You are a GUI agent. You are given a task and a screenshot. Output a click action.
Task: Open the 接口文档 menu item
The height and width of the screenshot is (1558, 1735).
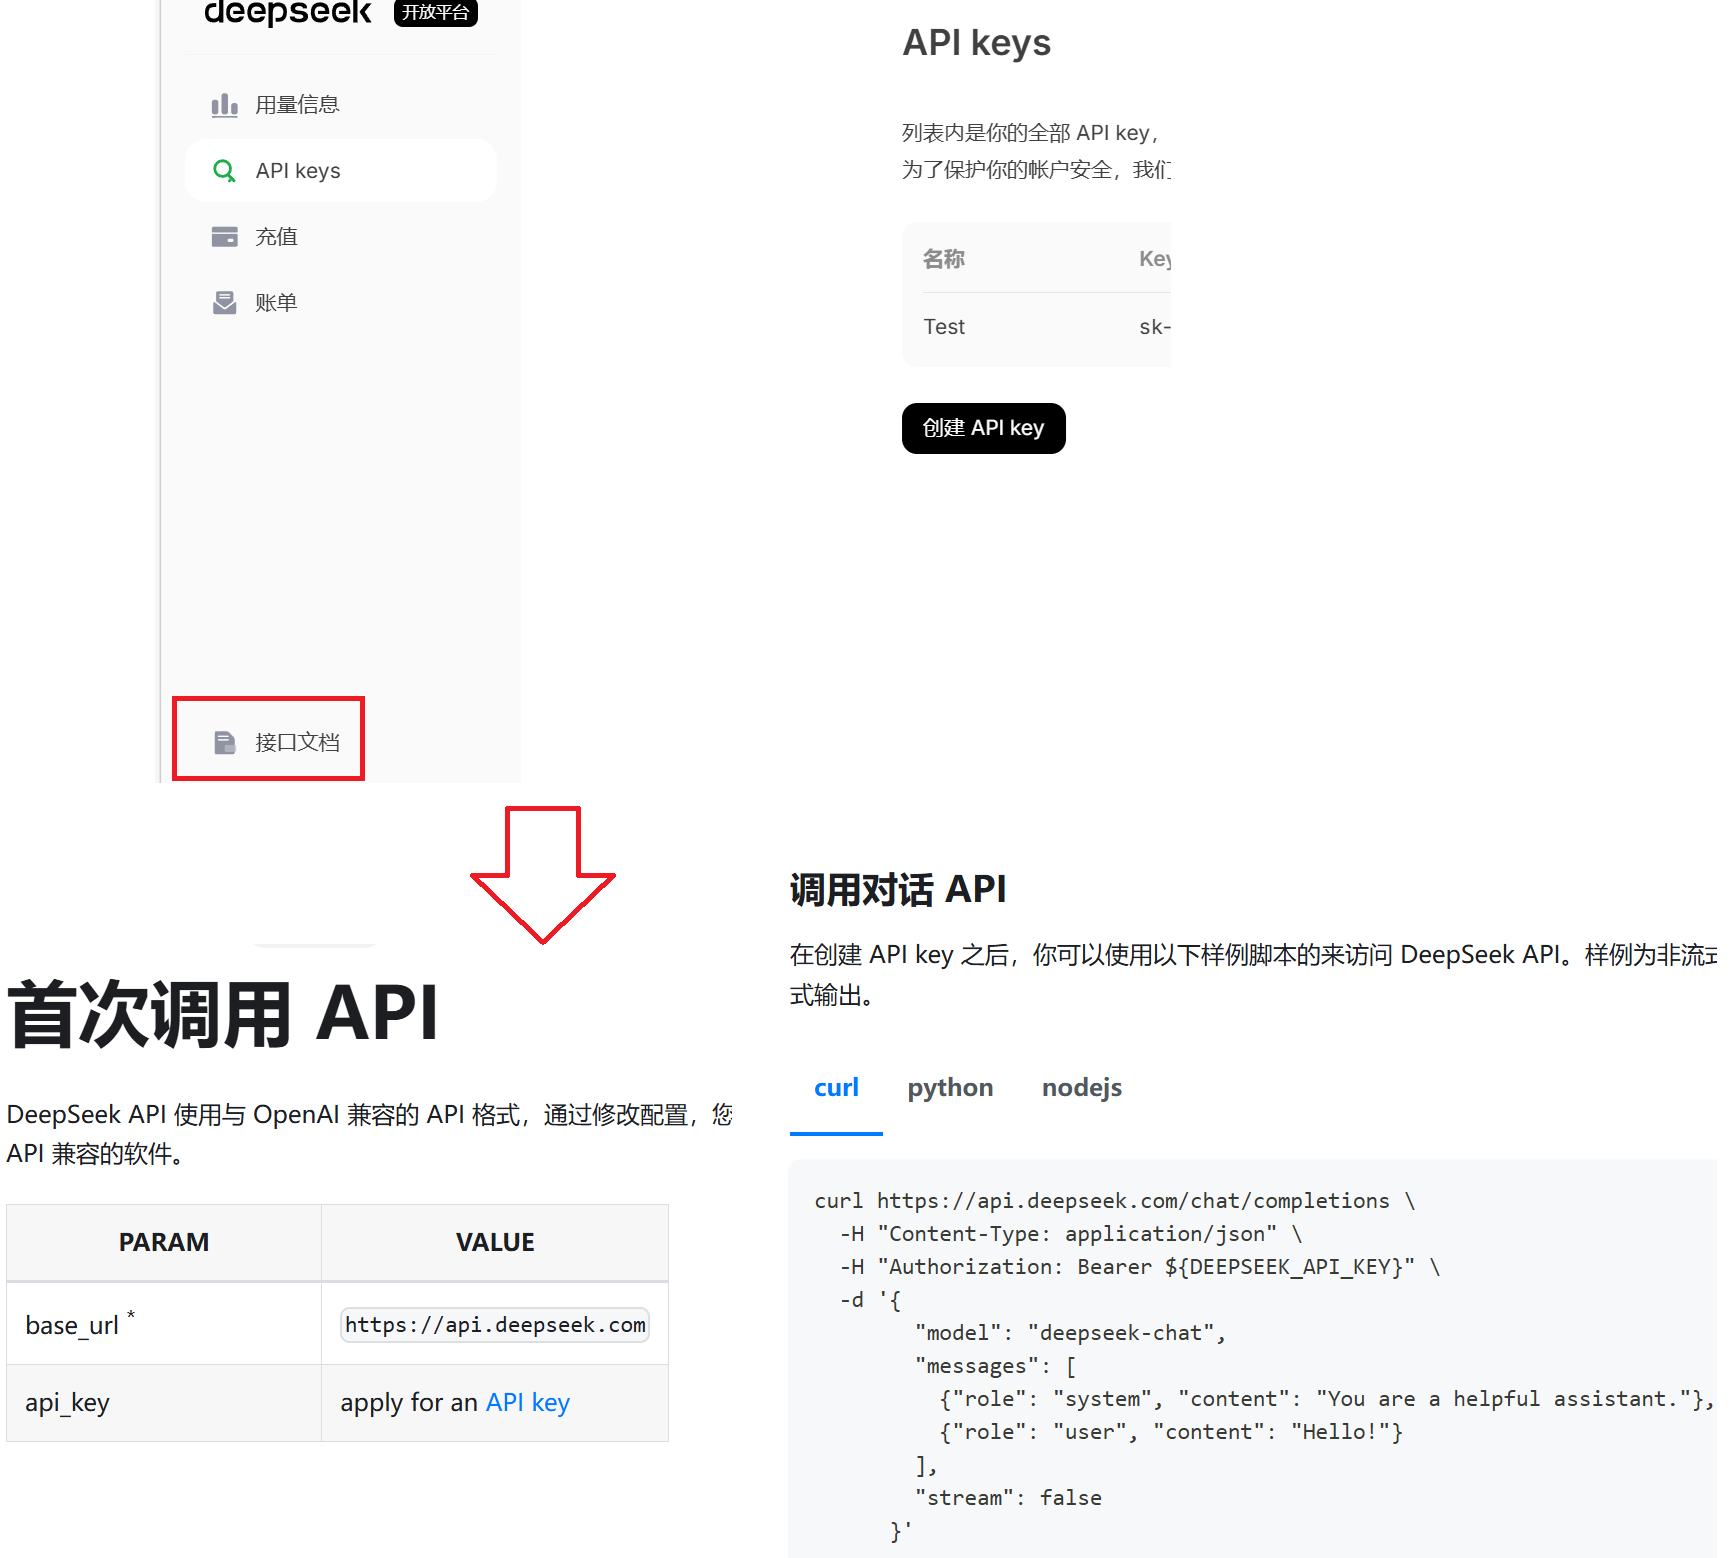click(x=277, y=742)
